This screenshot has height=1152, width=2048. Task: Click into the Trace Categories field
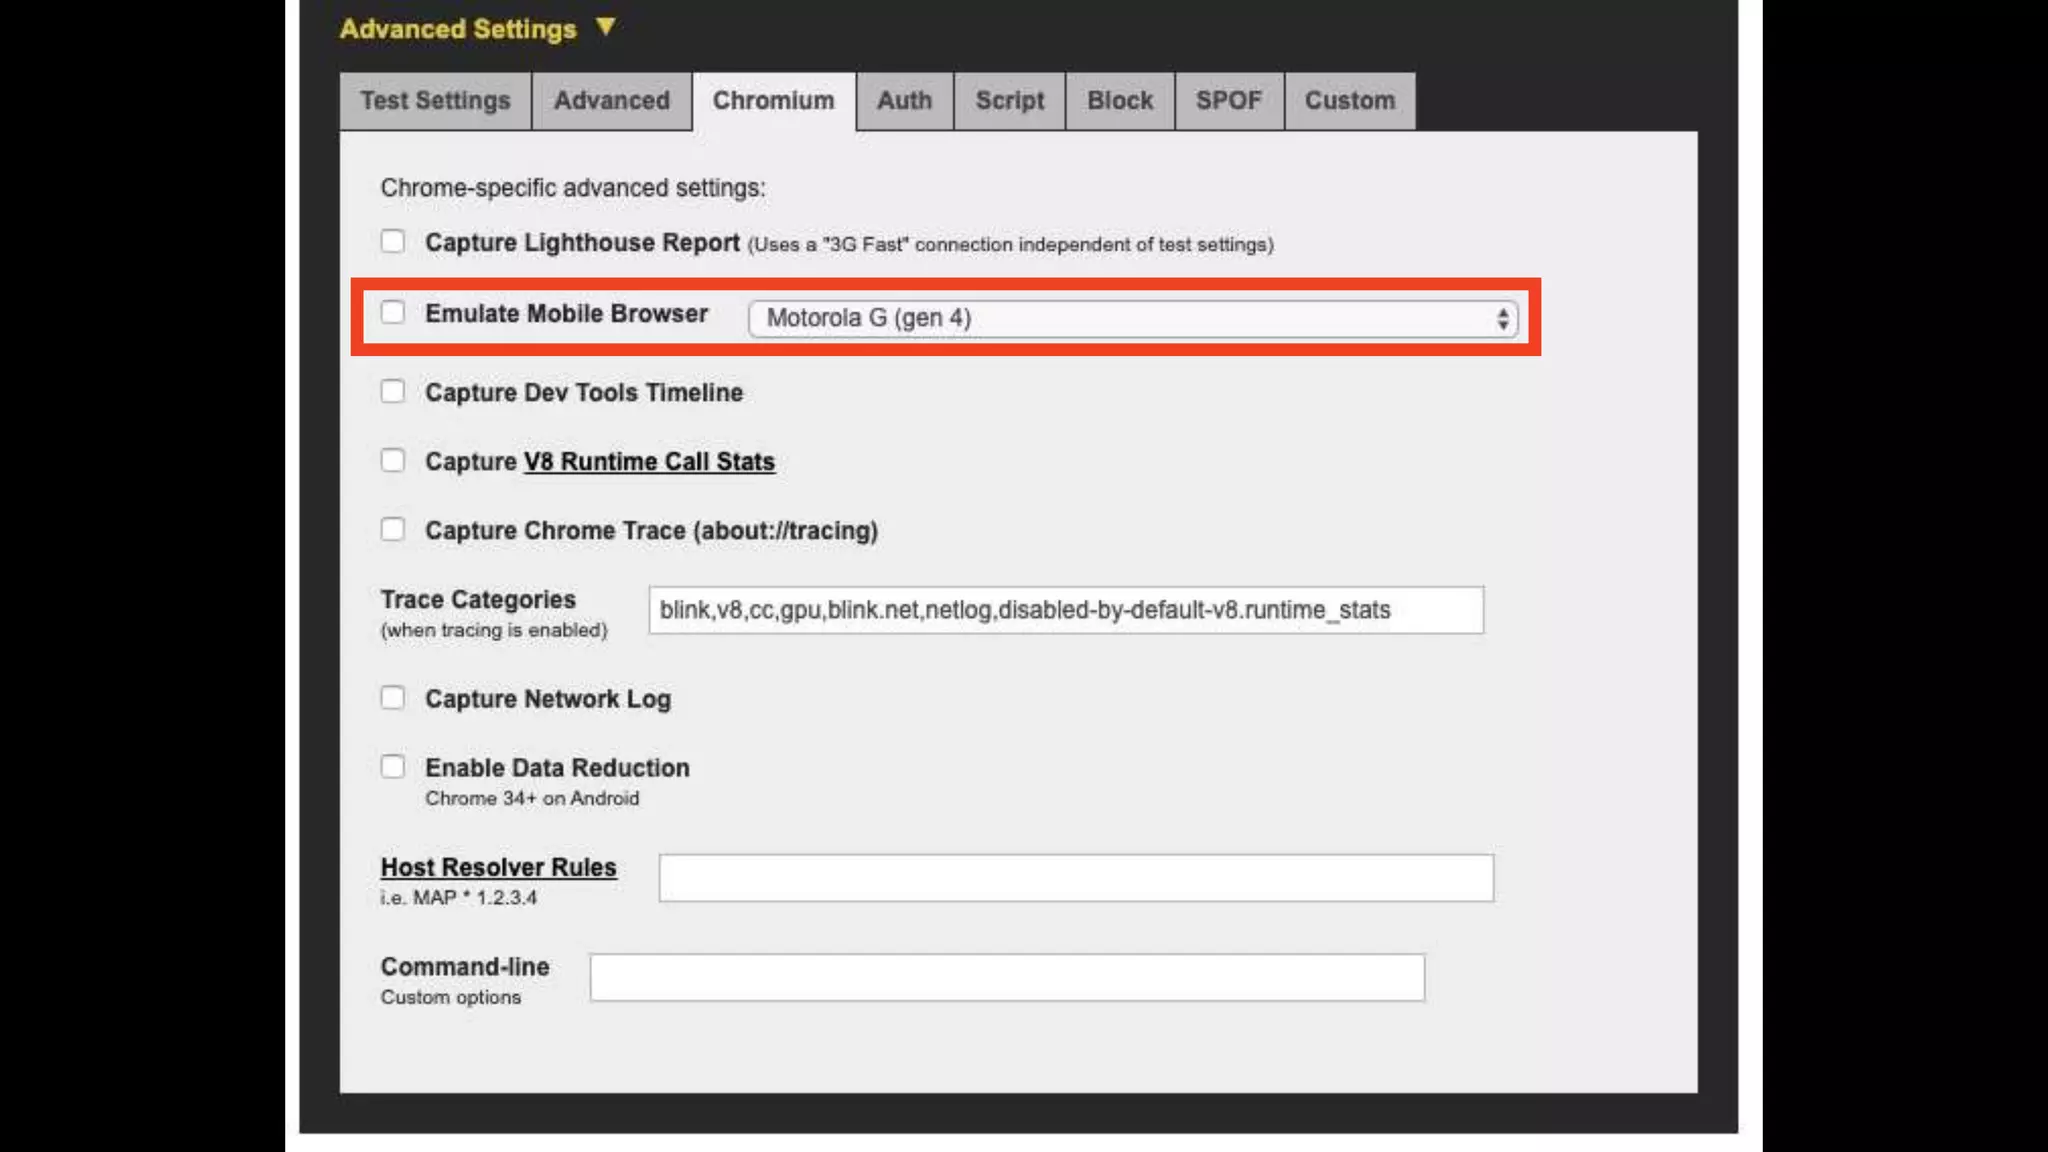[x=1065, y=610]
